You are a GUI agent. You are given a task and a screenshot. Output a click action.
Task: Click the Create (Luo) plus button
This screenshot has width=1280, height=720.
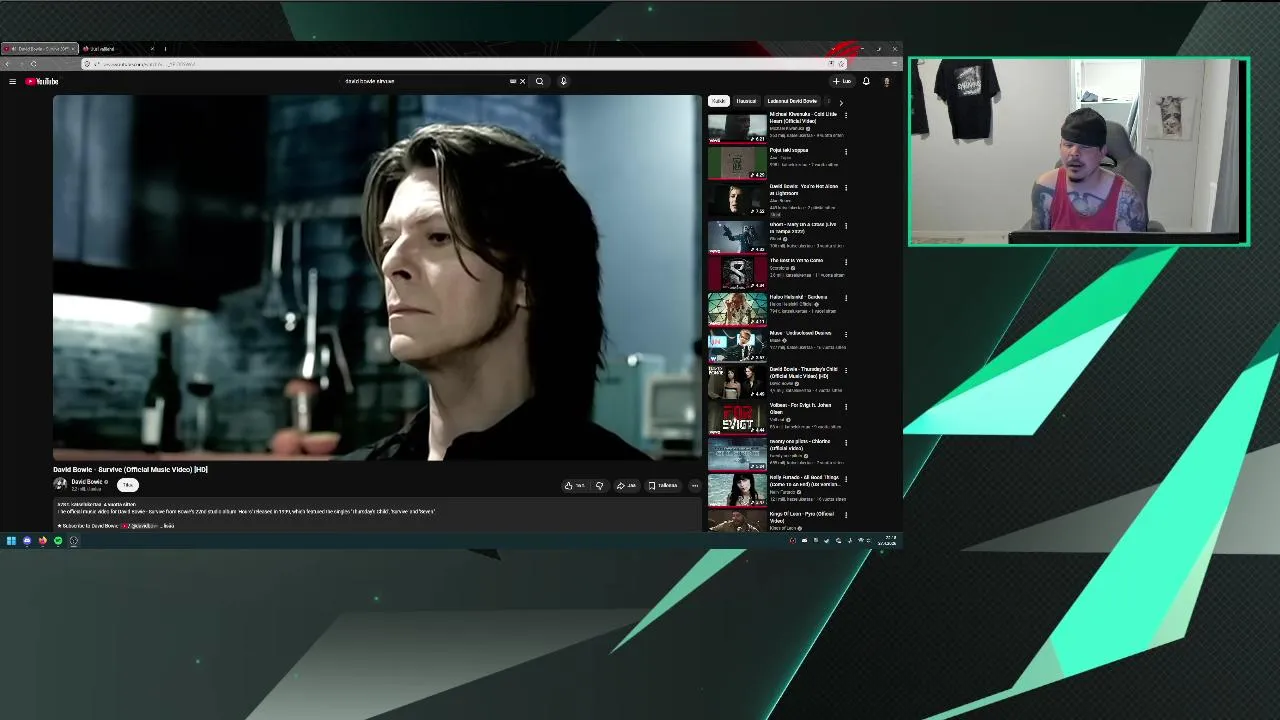tap(841, 81)
